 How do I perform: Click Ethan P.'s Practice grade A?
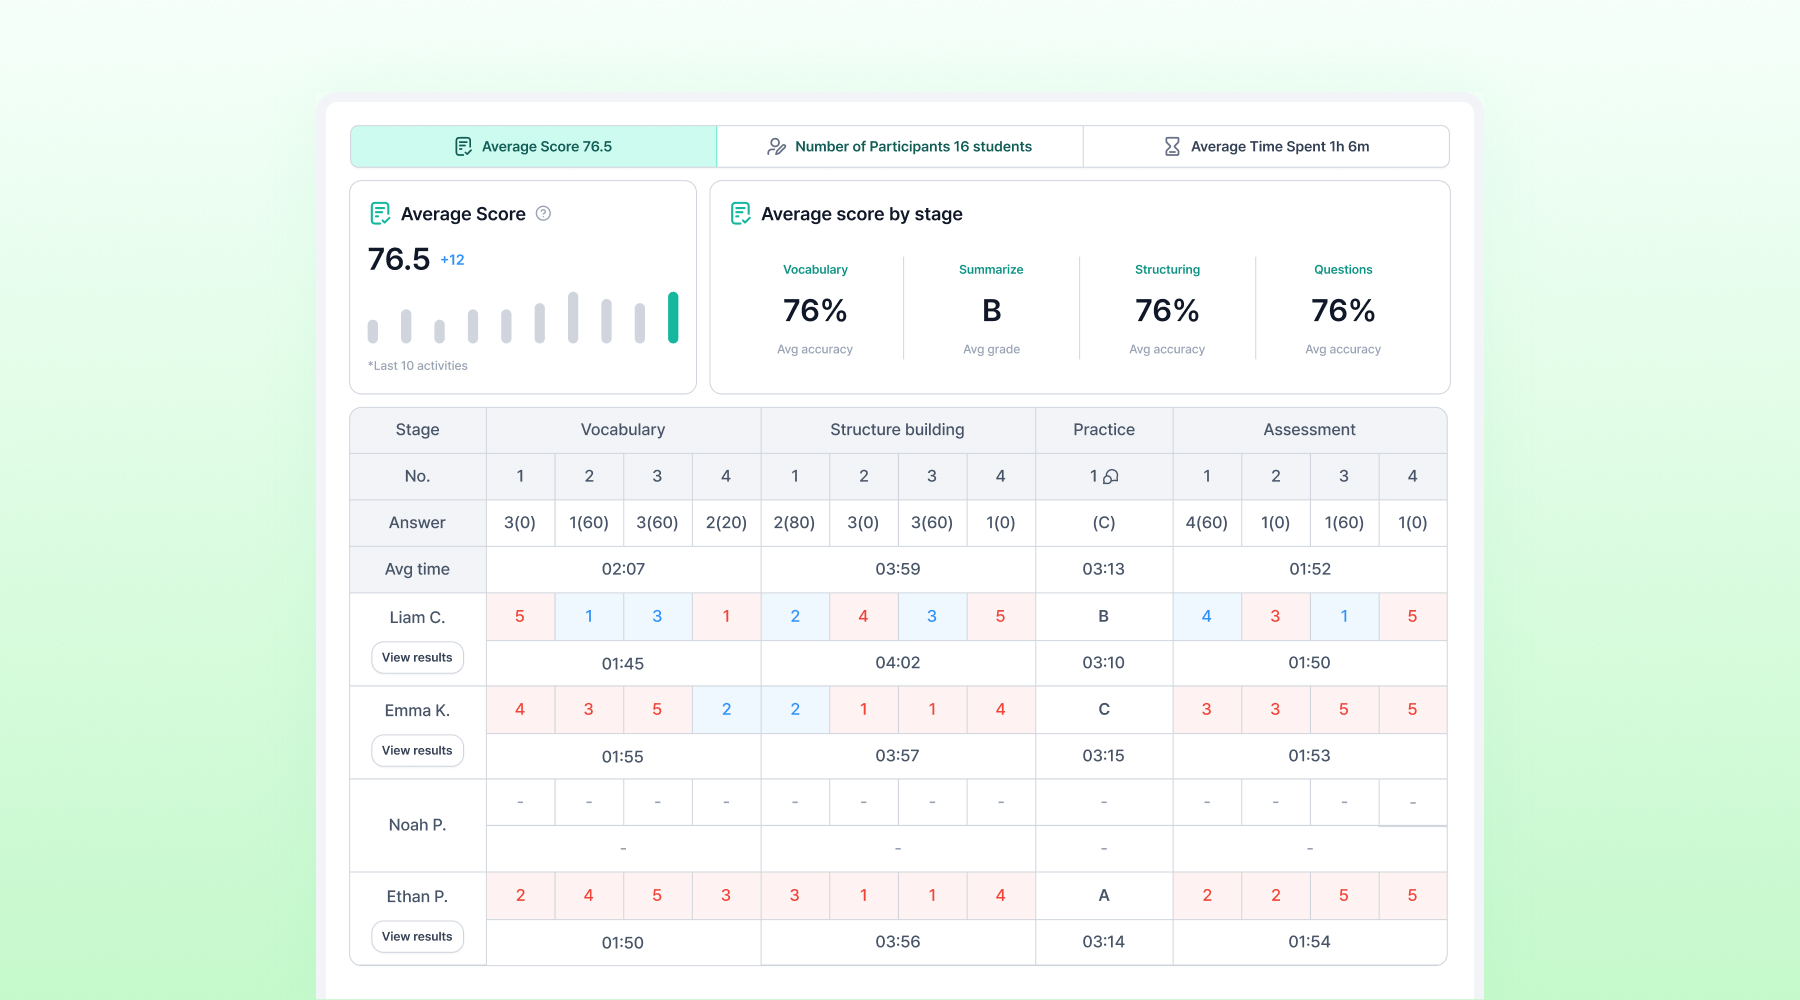(x=1104, y=896)
